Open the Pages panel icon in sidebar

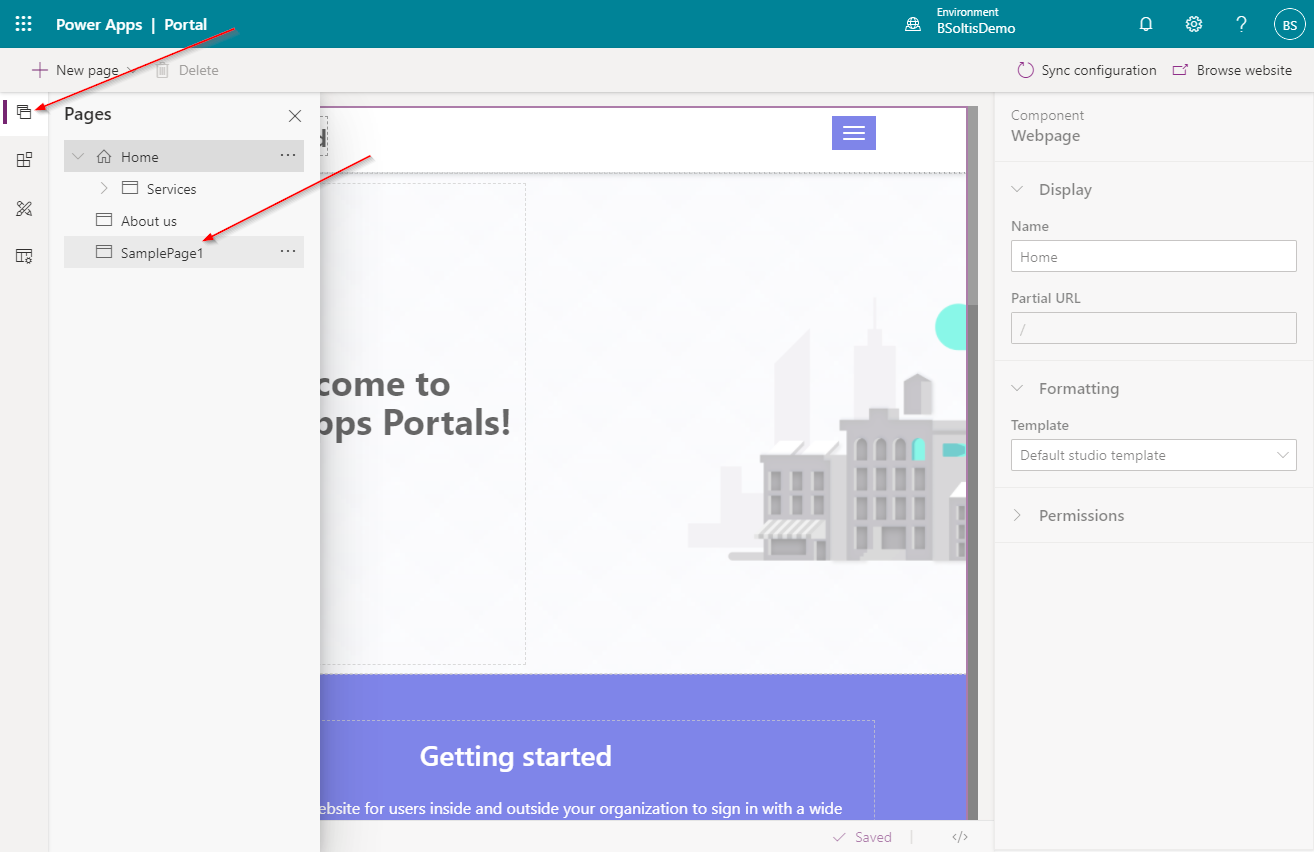pos(23,113)
